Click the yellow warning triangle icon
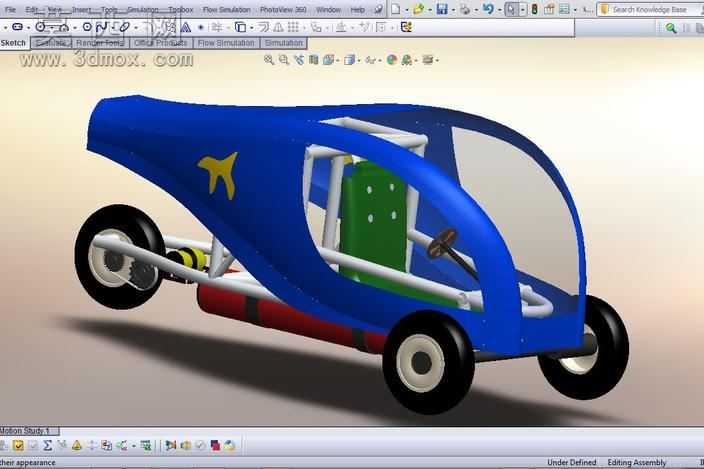704x469 pixels. click(x=77, y=446)
